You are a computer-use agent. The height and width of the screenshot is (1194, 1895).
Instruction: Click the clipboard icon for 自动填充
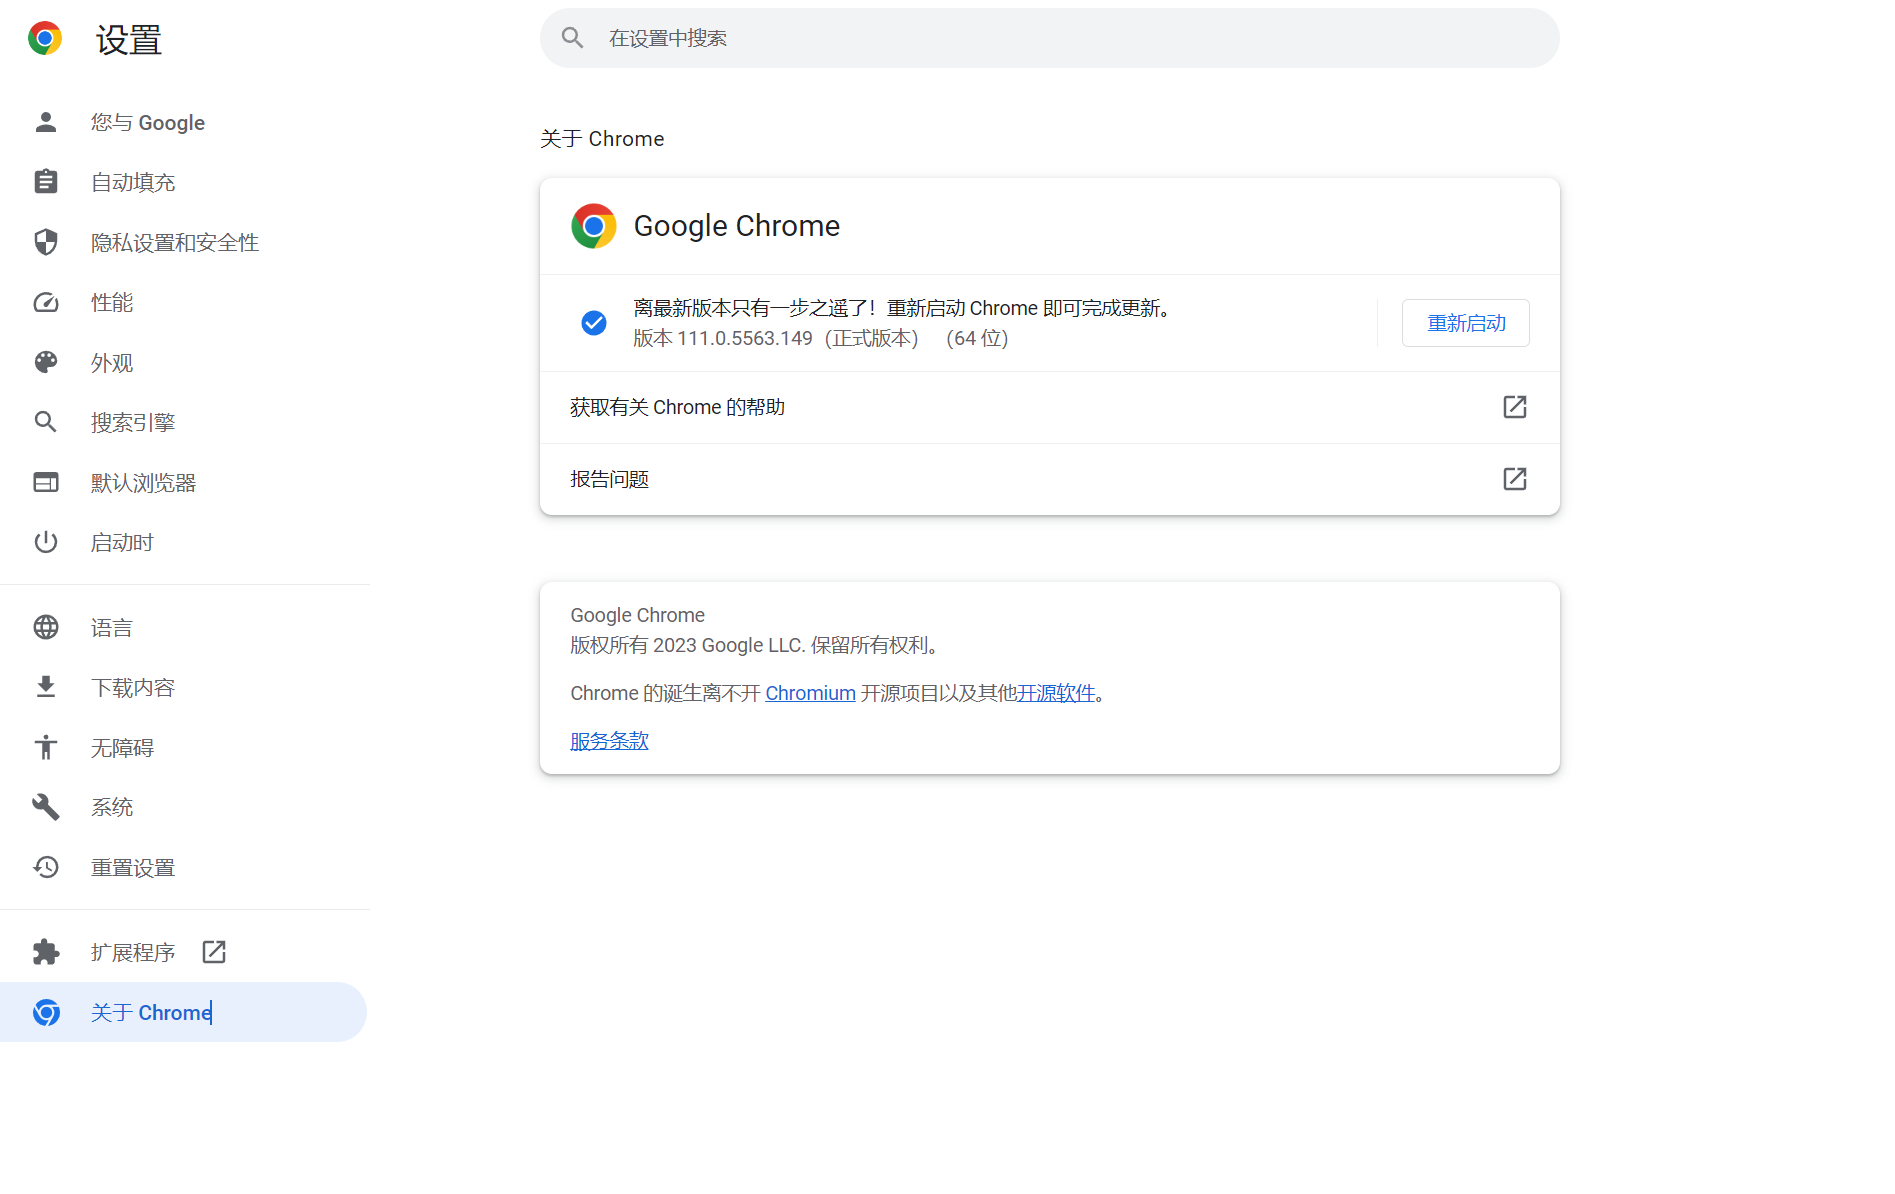click(46, 182)
